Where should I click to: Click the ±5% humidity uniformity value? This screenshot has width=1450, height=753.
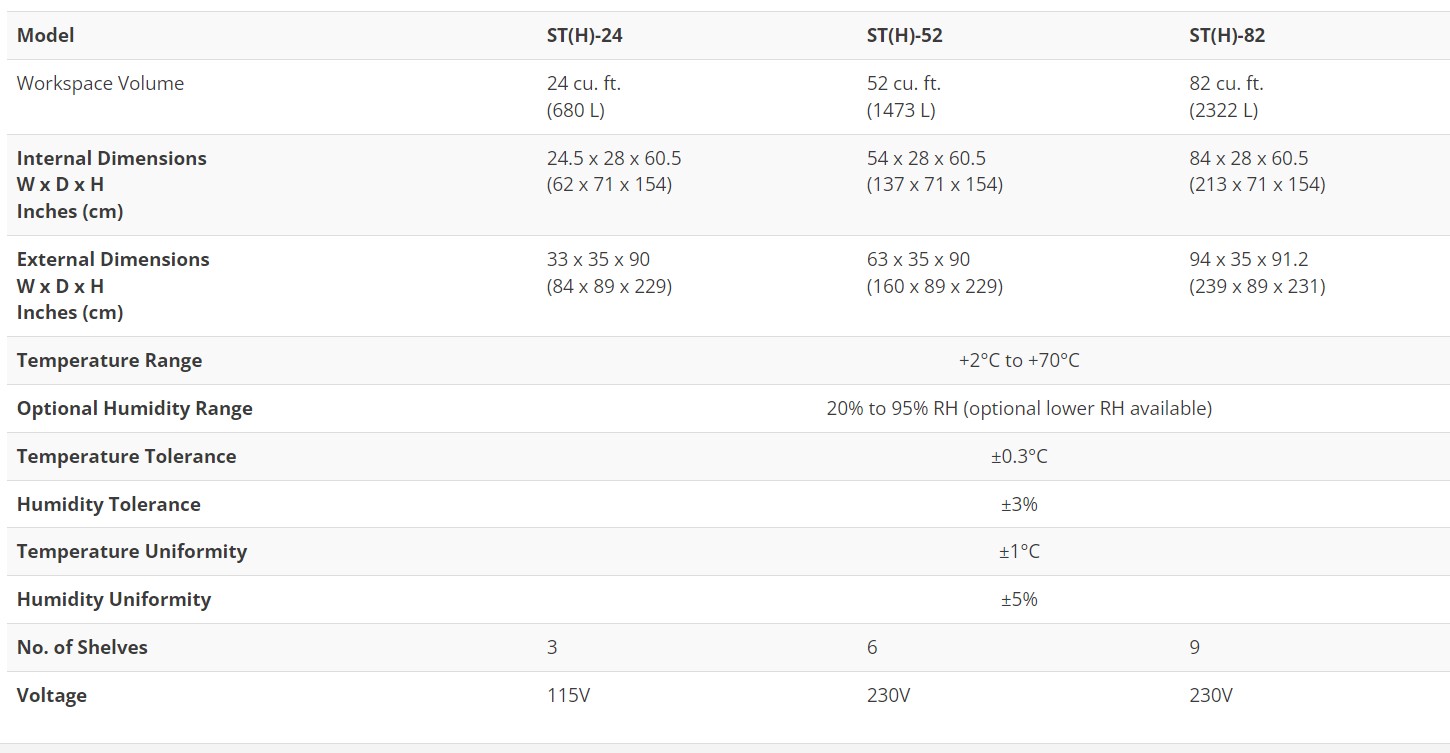click(x=1019, y=600)
